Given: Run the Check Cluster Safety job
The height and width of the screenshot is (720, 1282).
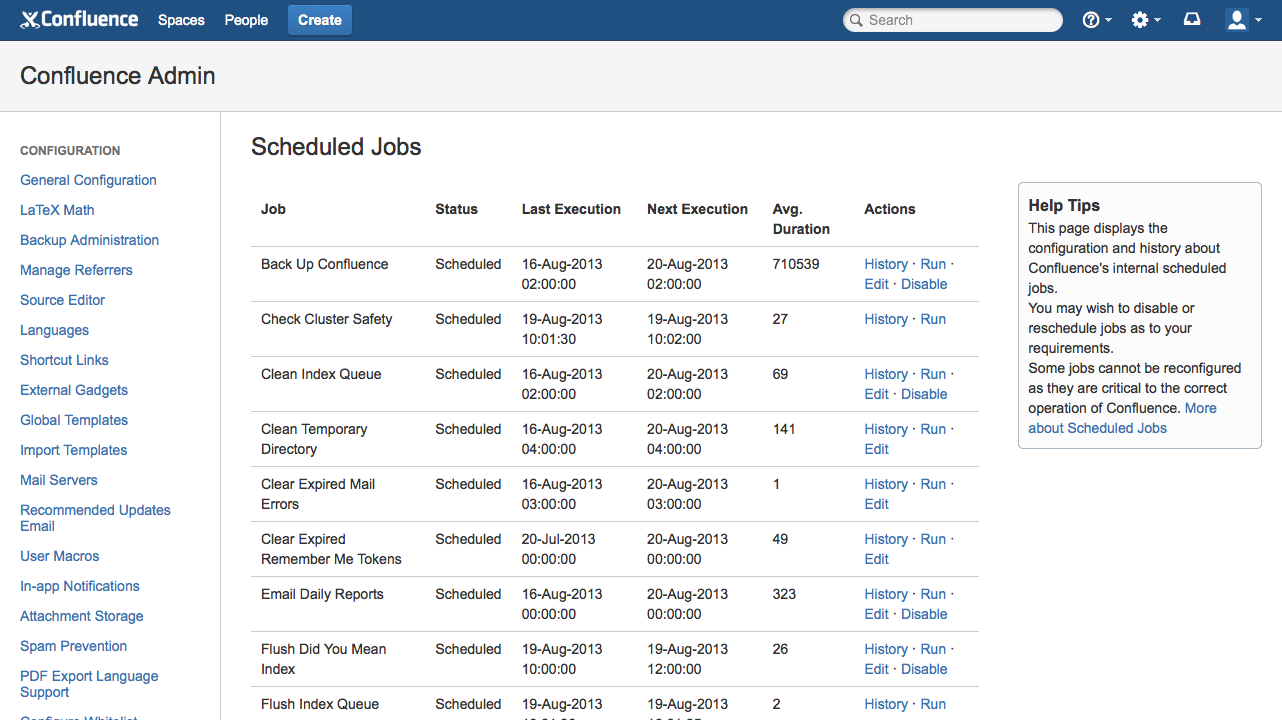Looking at the screenshot, I should tap(933, 319).
